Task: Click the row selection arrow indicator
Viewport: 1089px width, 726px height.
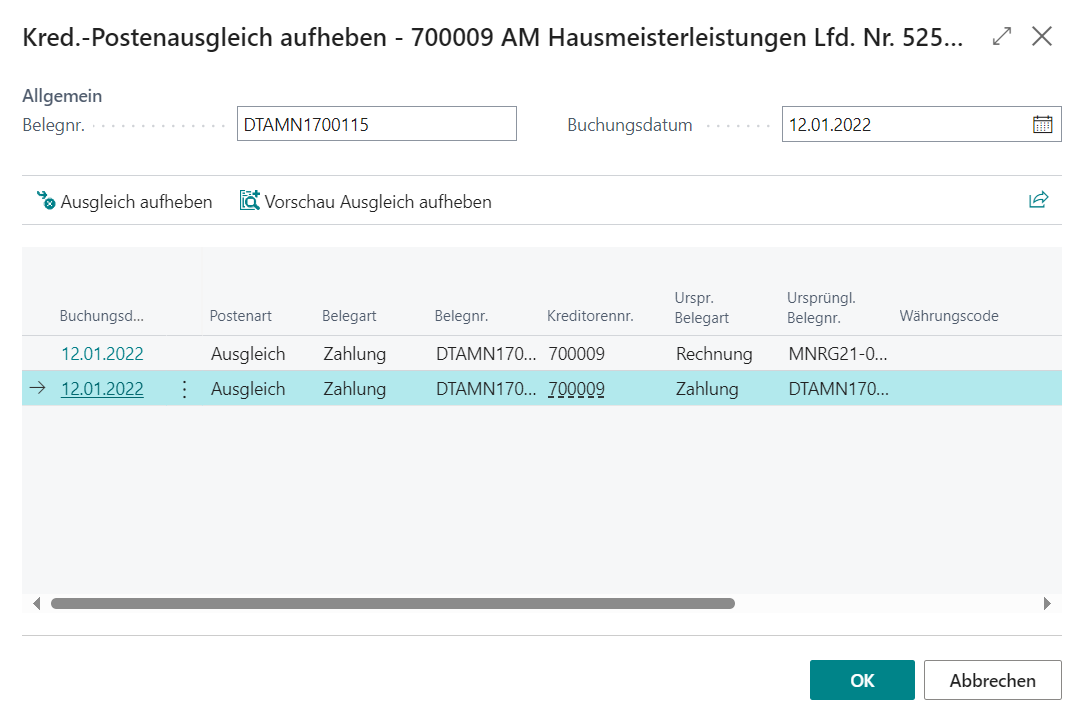Action: pos(37,388)
